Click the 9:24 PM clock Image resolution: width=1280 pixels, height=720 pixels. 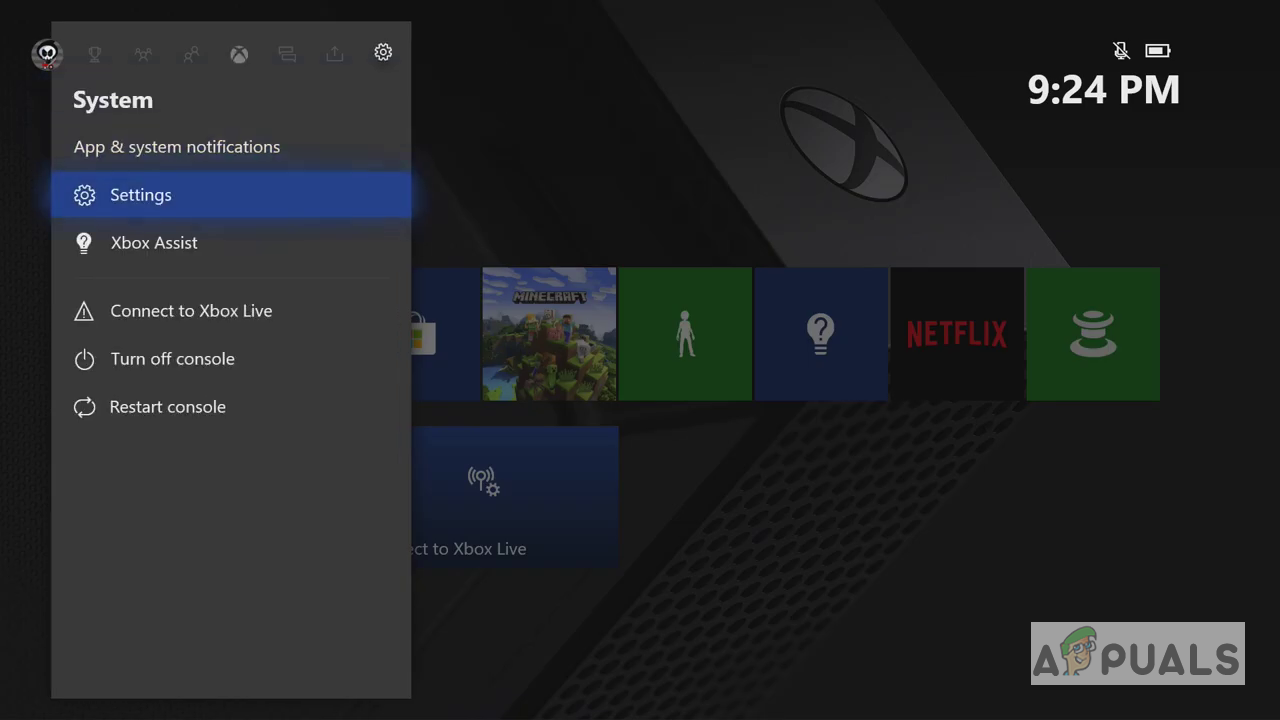1104,90
